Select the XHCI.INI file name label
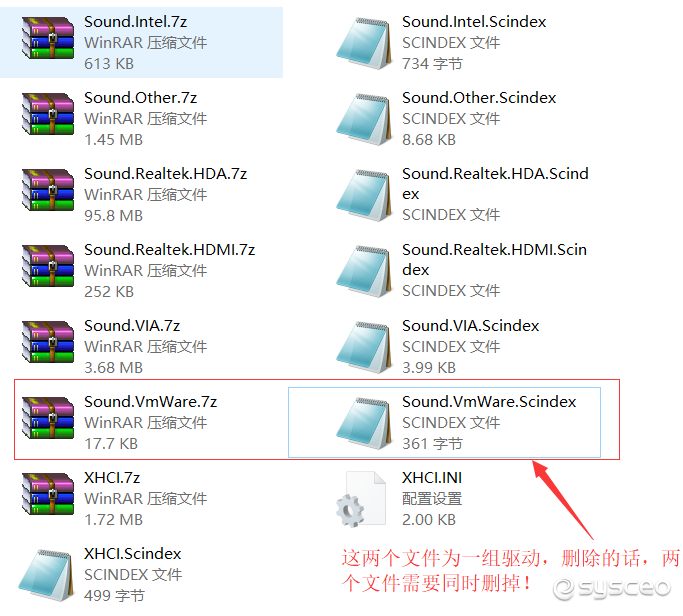This screenshot has width=683, height=616. (432, 478)
